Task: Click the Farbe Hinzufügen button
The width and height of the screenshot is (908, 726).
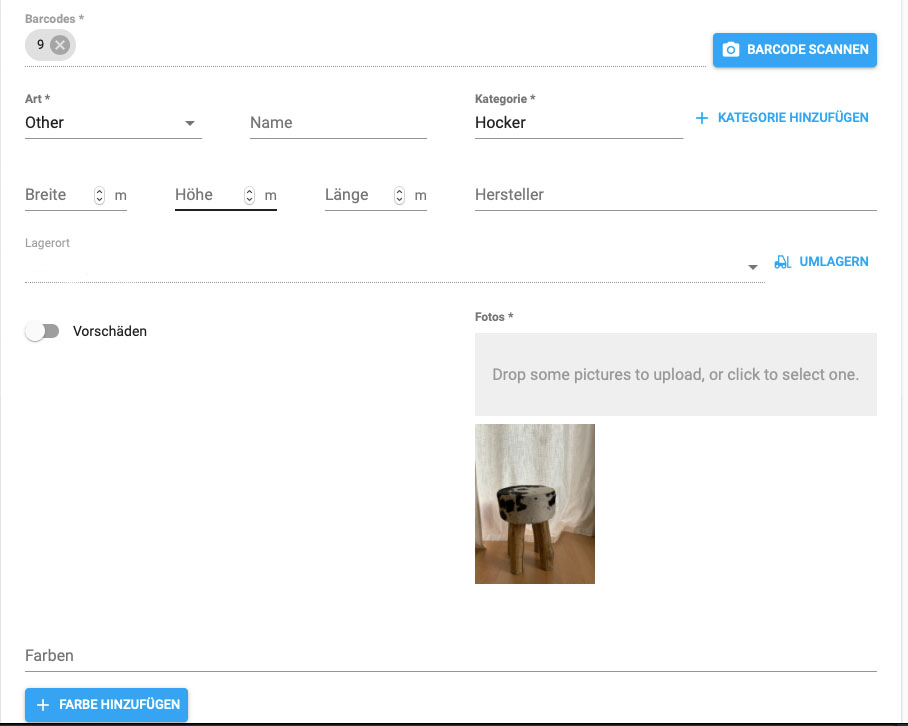Action: [107, 705]
